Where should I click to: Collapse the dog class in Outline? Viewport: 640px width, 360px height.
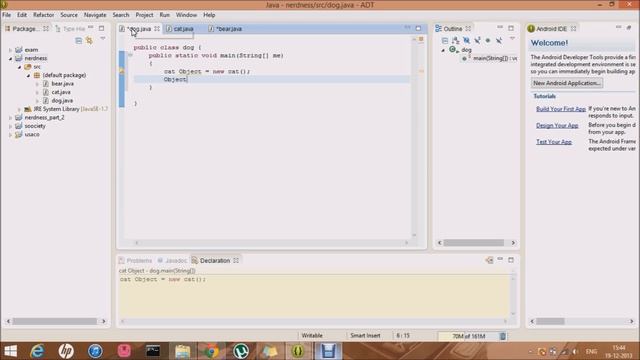pos(443,50)
